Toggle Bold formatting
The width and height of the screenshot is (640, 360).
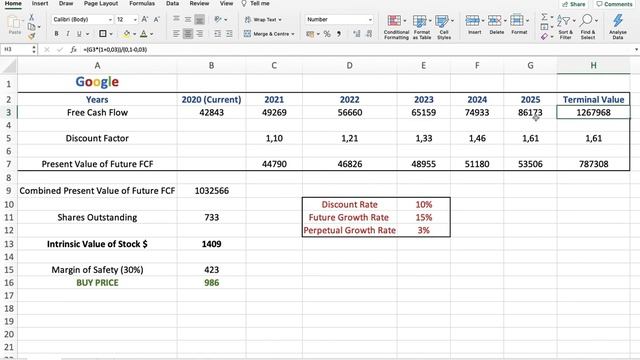point(56,34)
